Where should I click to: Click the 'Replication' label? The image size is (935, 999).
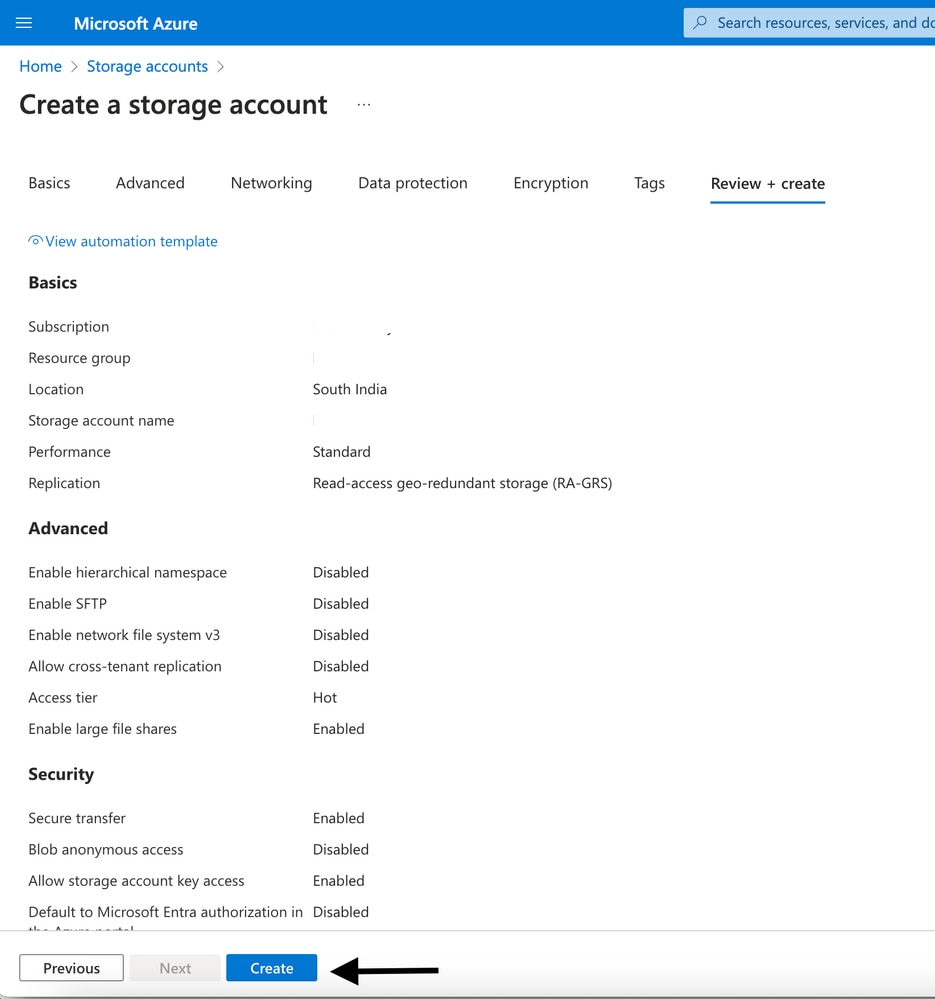tap(64, 483)
